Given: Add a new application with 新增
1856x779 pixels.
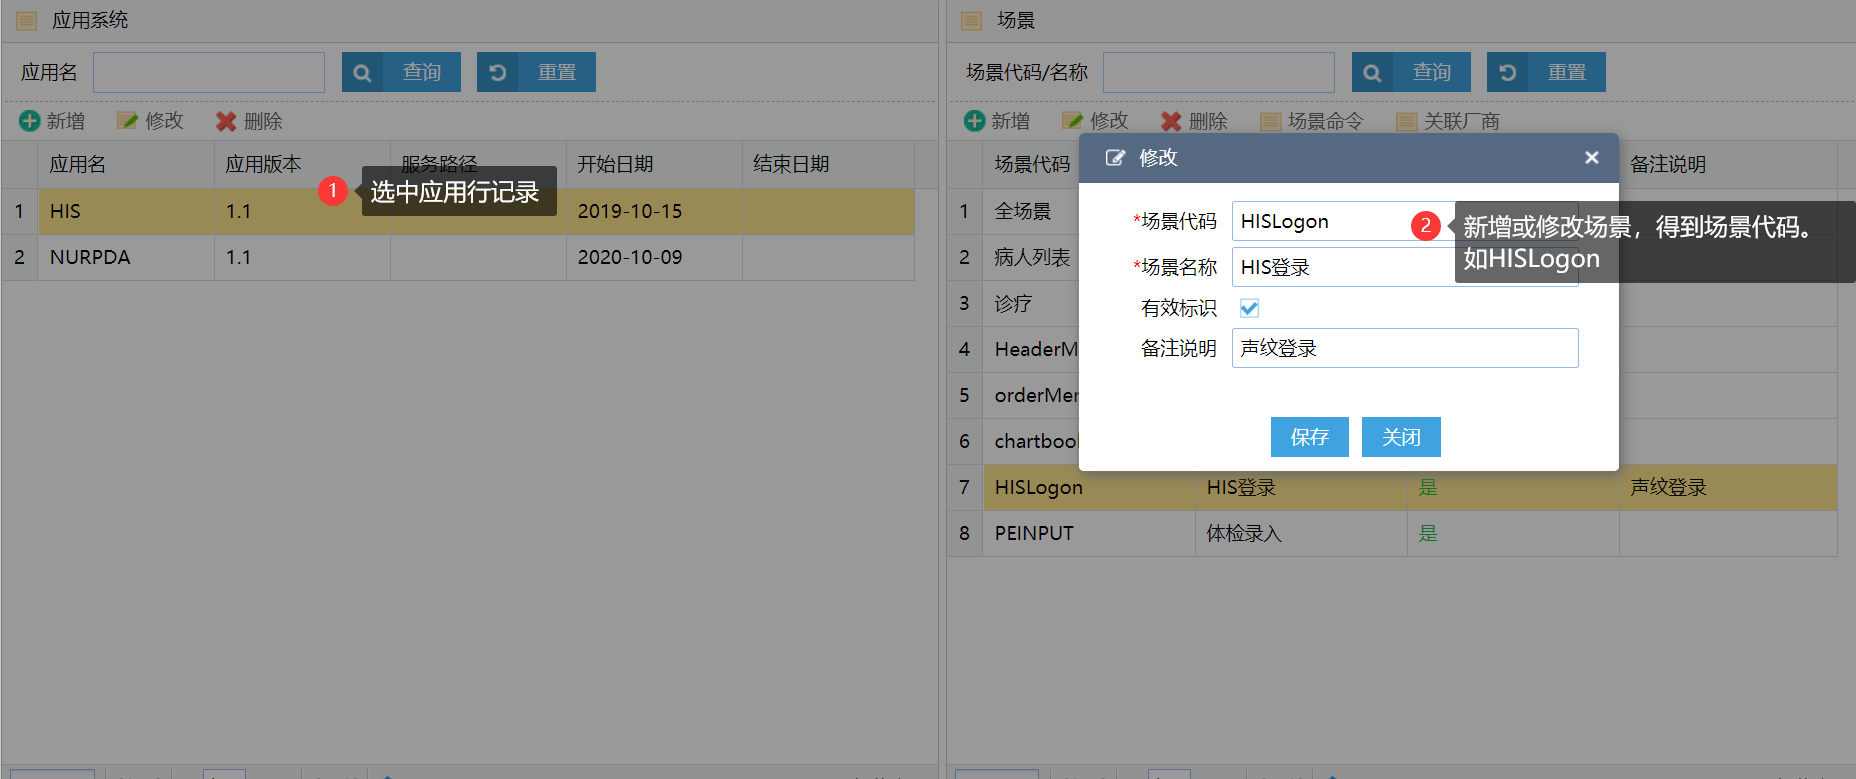Looking at the screenshot, I should (x=52, y=121).
